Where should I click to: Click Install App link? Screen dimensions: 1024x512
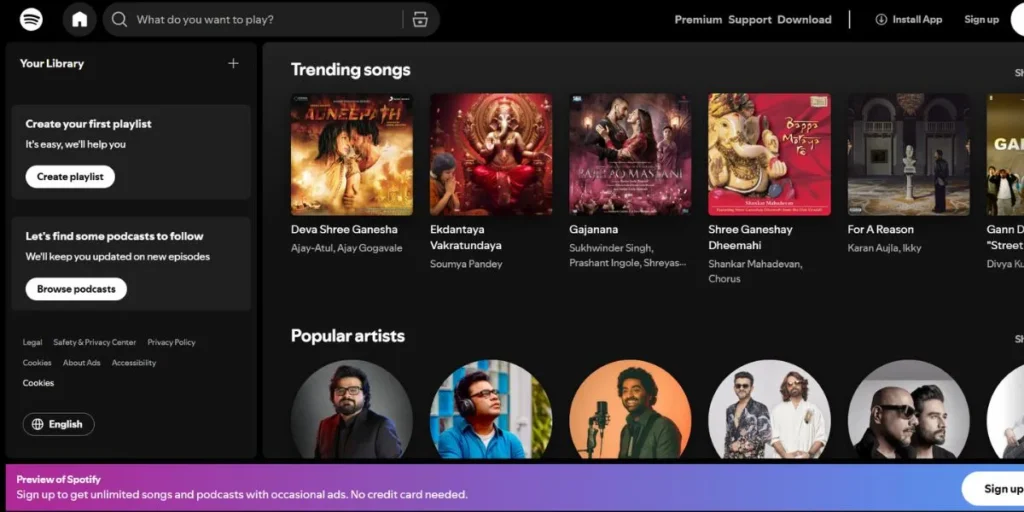[908, 20]
